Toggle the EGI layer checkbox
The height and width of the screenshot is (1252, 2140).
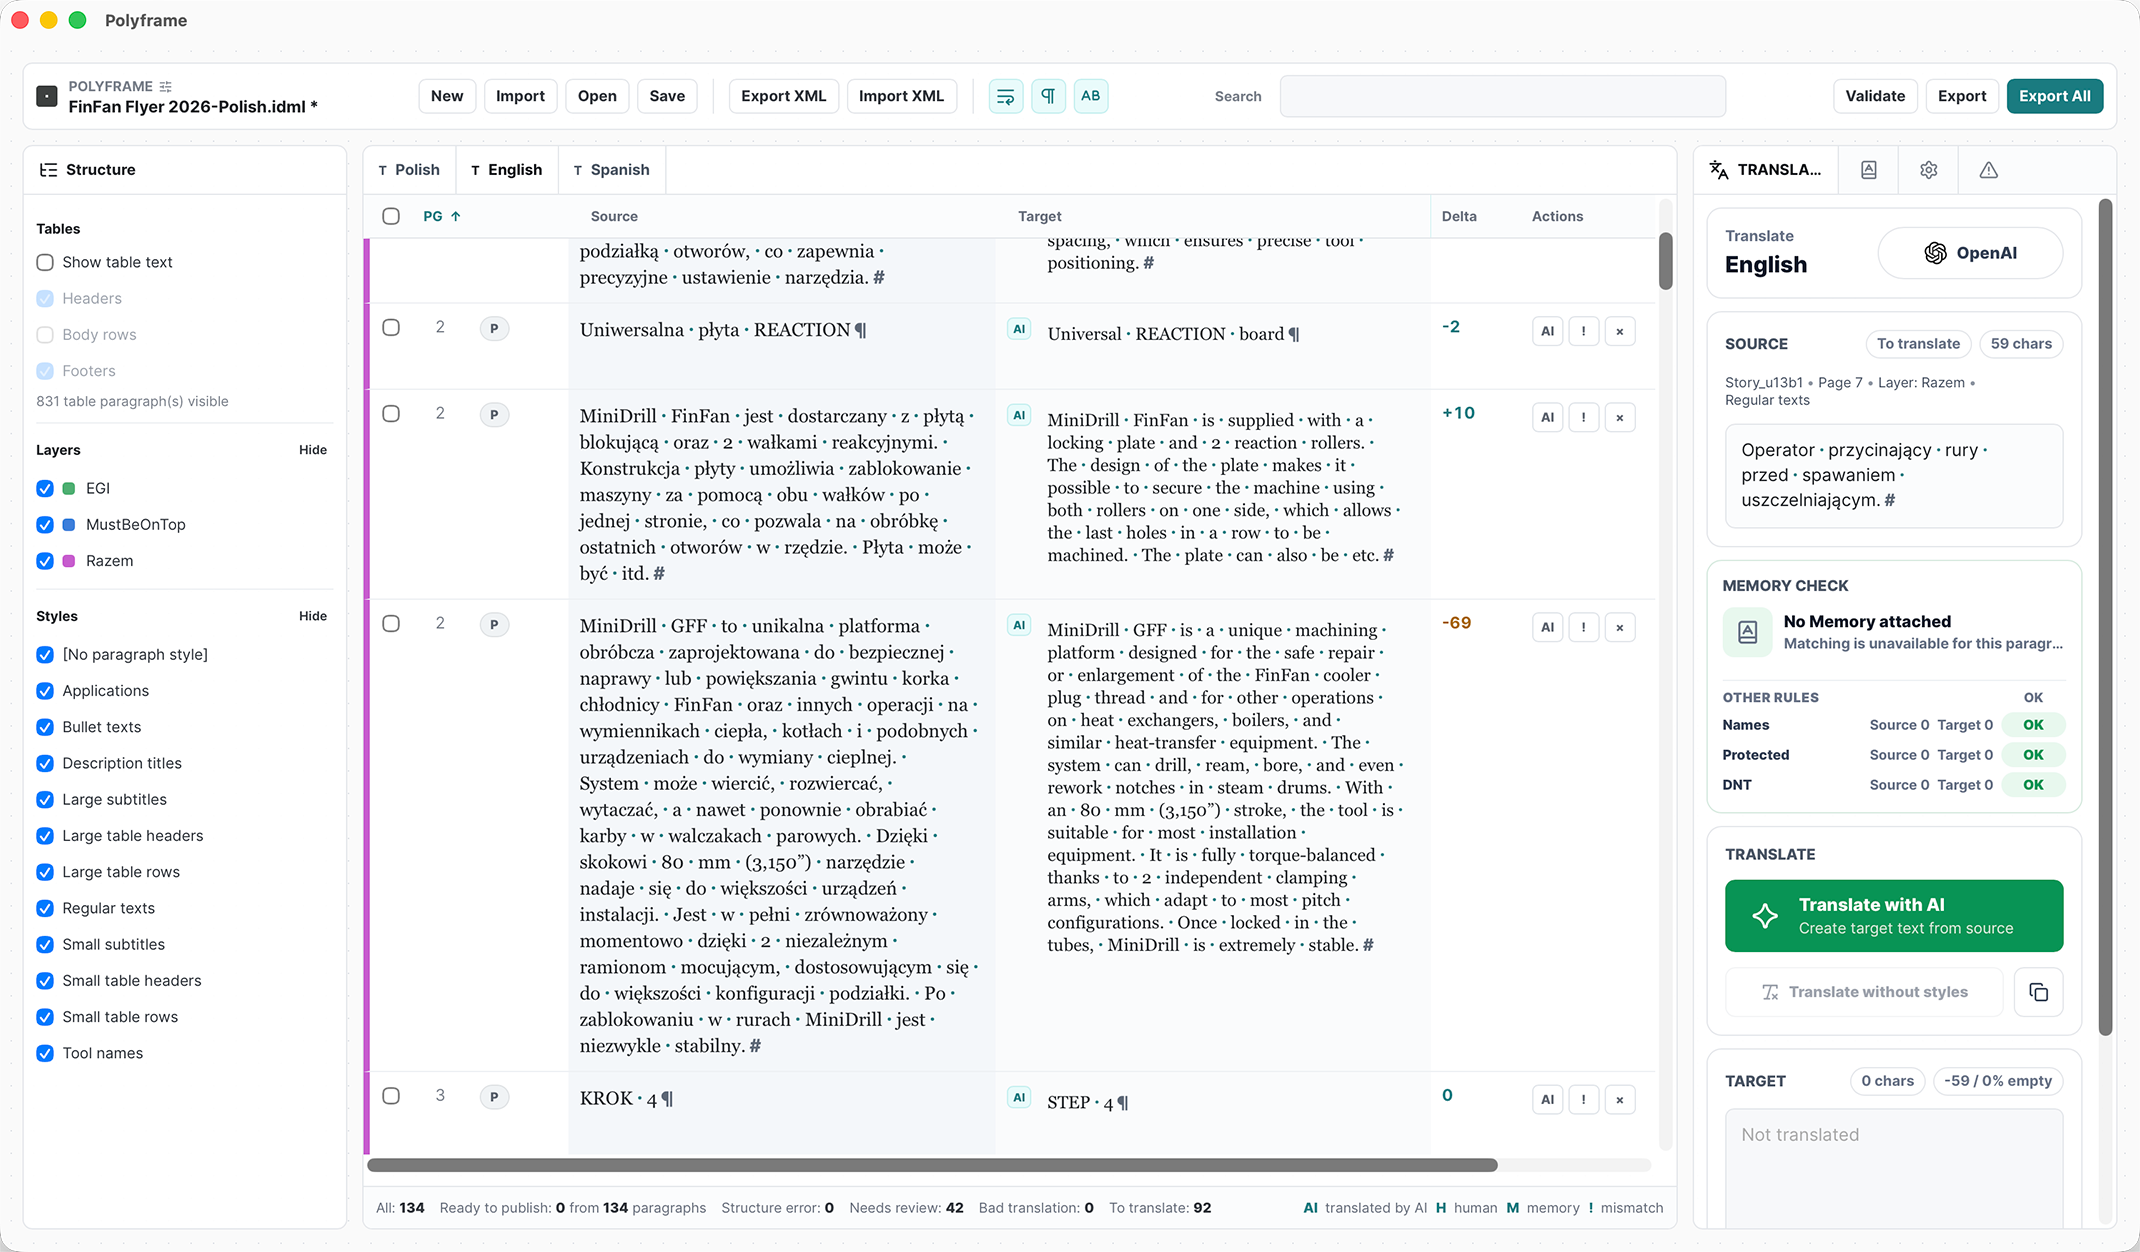click(x=45, y=488)
